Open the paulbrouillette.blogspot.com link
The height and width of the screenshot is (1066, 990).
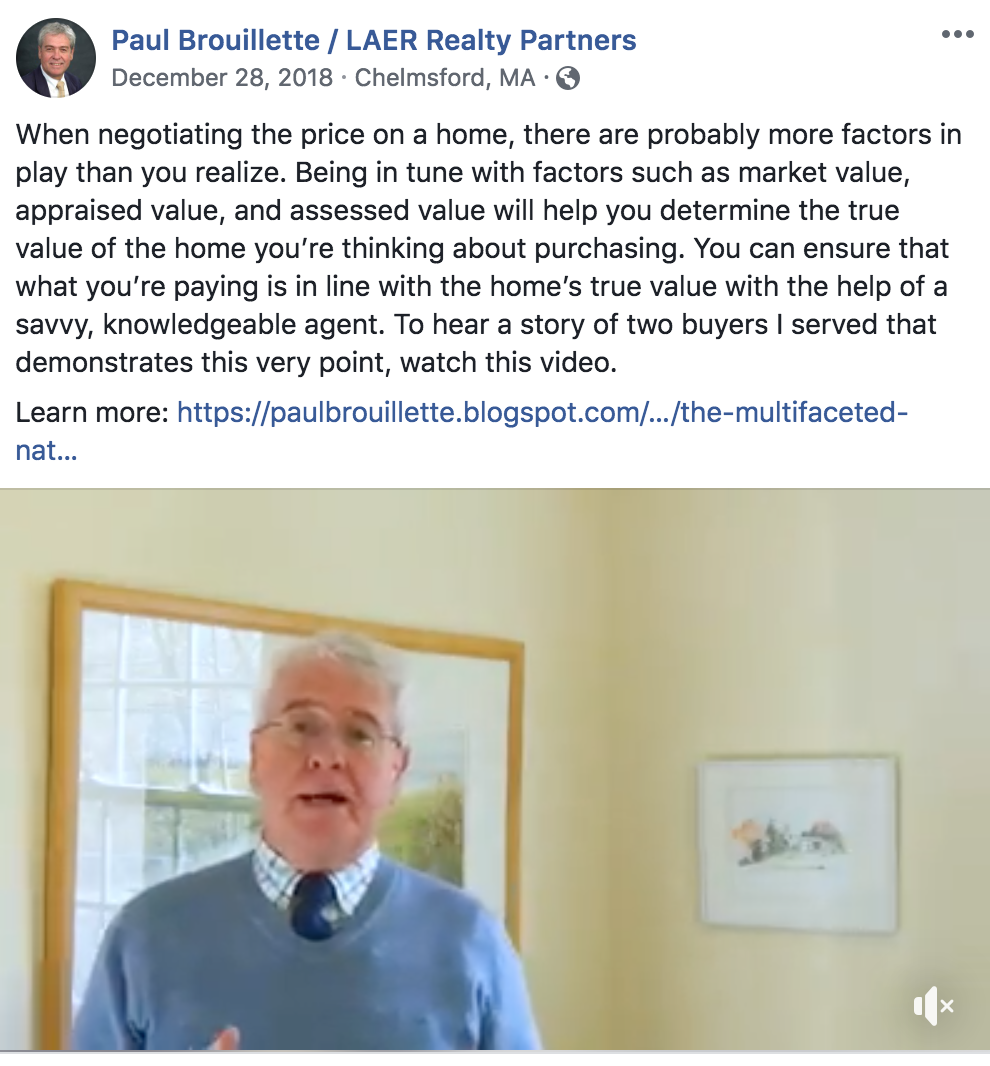click(542, 412)
